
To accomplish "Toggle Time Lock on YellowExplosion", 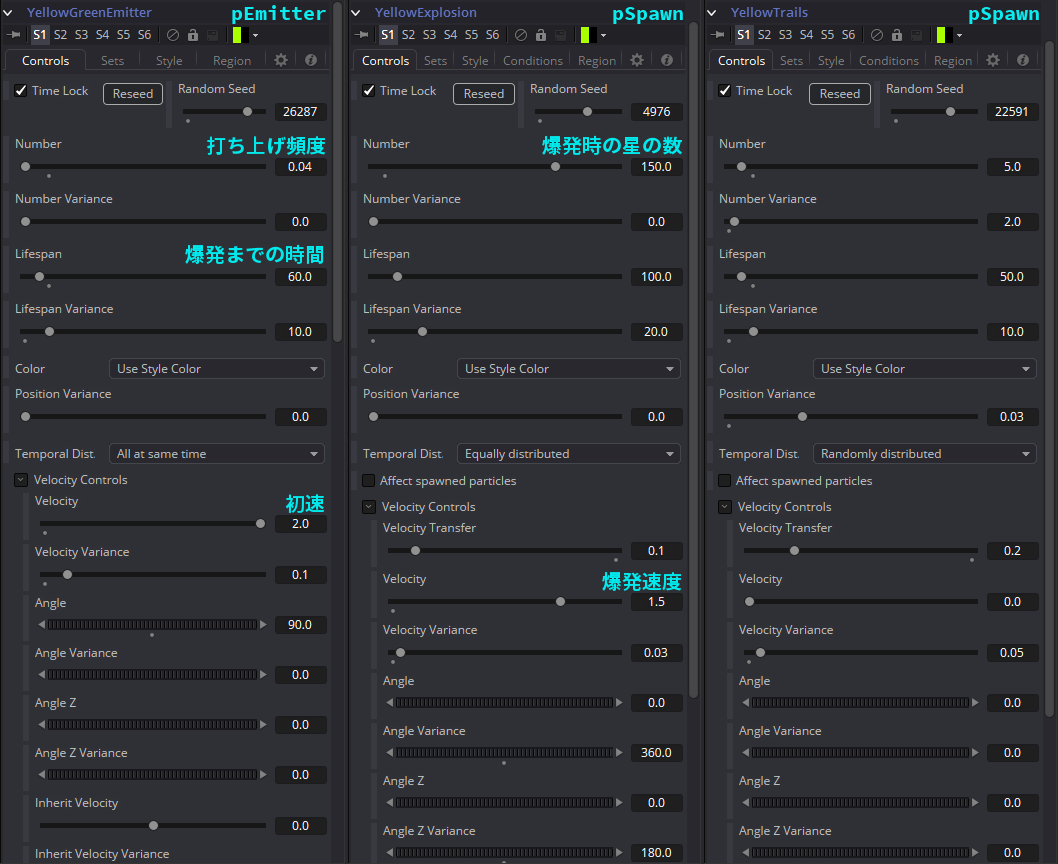I will coord(368,90).
